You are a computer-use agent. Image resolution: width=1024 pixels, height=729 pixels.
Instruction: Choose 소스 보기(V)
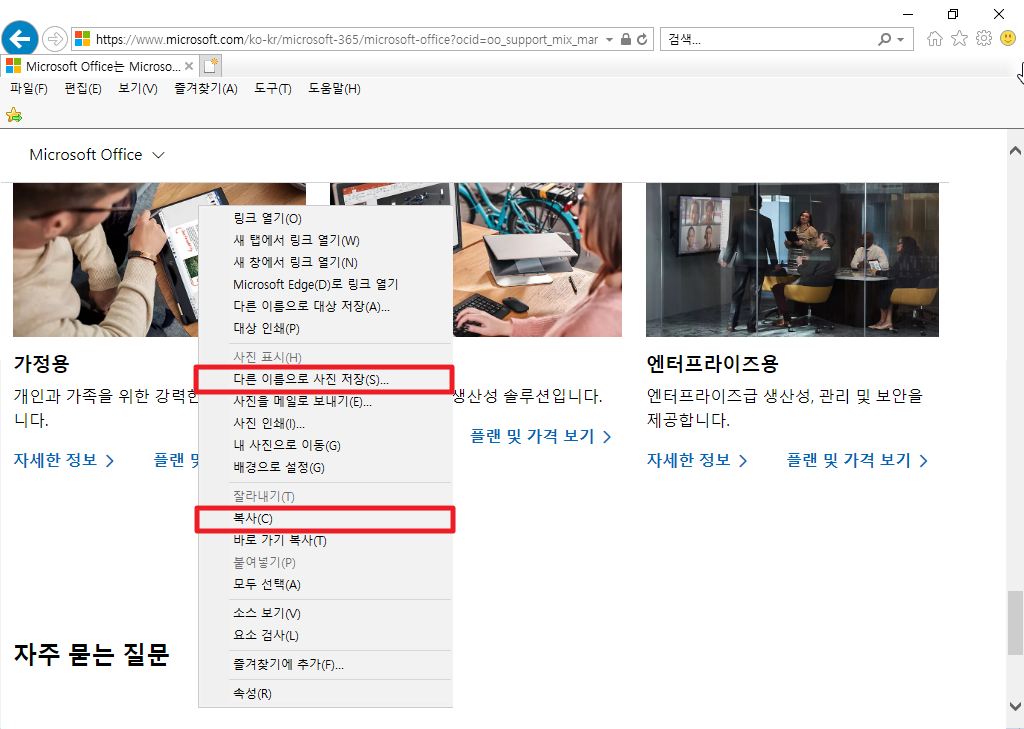click(x=325, y=613)
